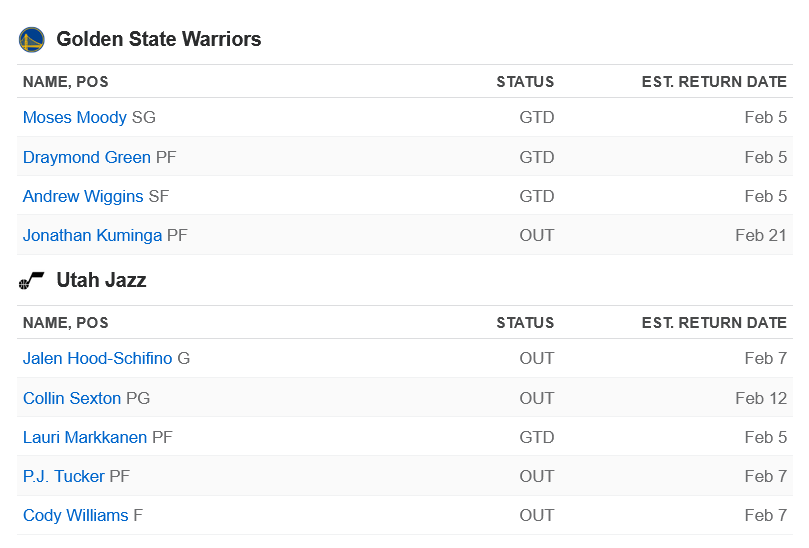Click Jonathan Kuminga's Feb 21 return date

coord(761,235)
